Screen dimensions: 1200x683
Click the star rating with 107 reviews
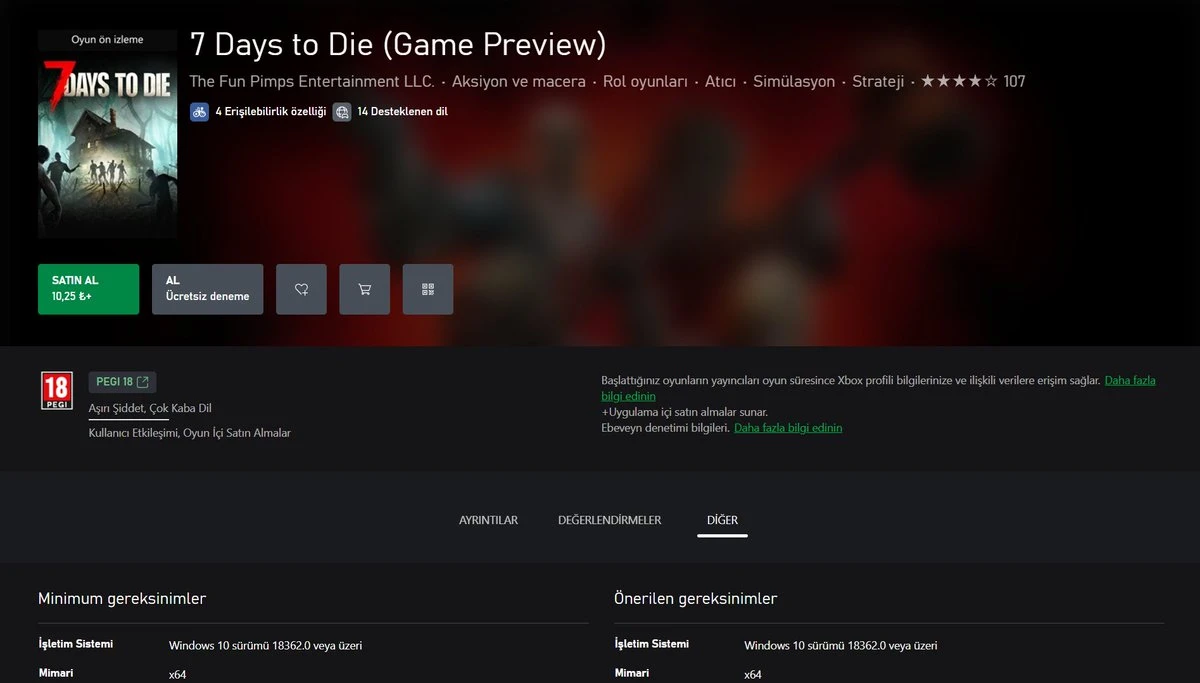click(973, 81)
